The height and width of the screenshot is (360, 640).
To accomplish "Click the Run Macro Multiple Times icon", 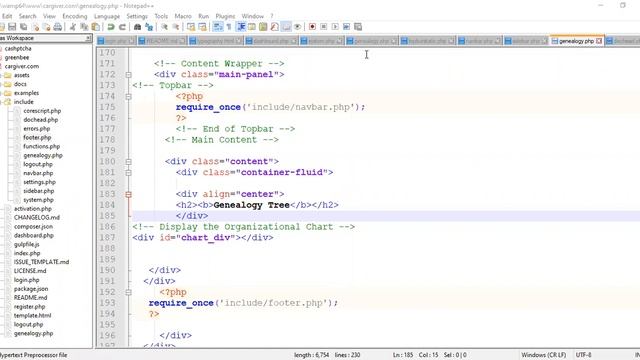I will pos(347,27).
